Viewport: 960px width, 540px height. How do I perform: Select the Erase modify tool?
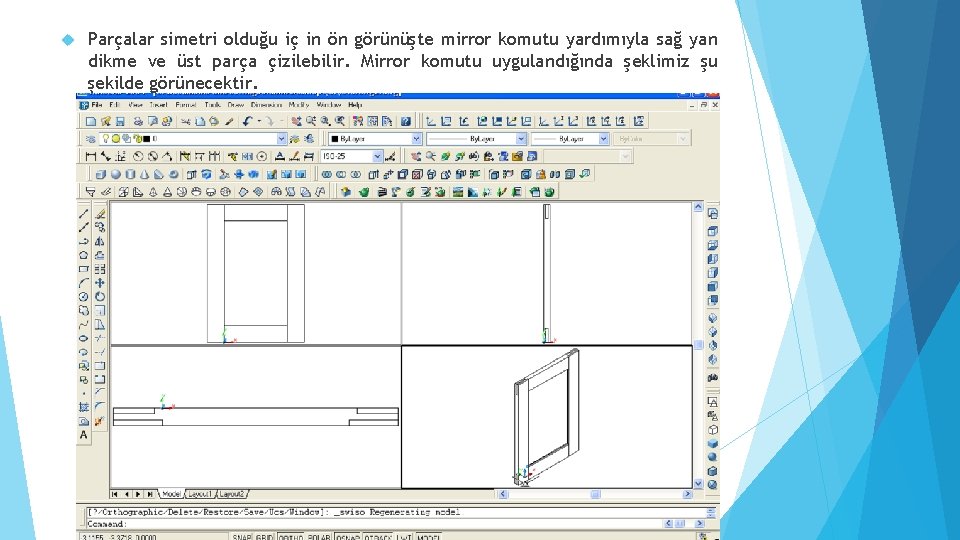coord(100,214)
